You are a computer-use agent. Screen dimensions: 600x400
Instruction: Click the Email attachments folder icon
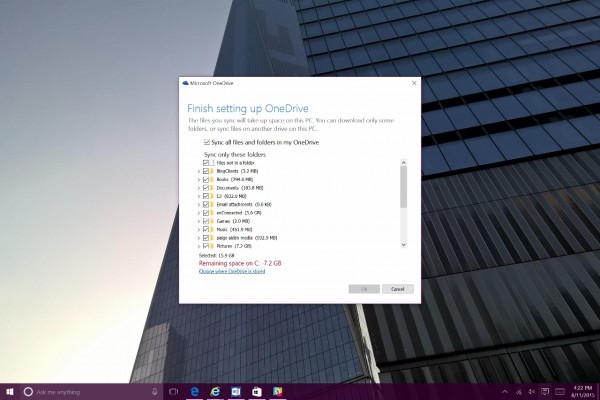pyautogui.click(x=212, y=204)
